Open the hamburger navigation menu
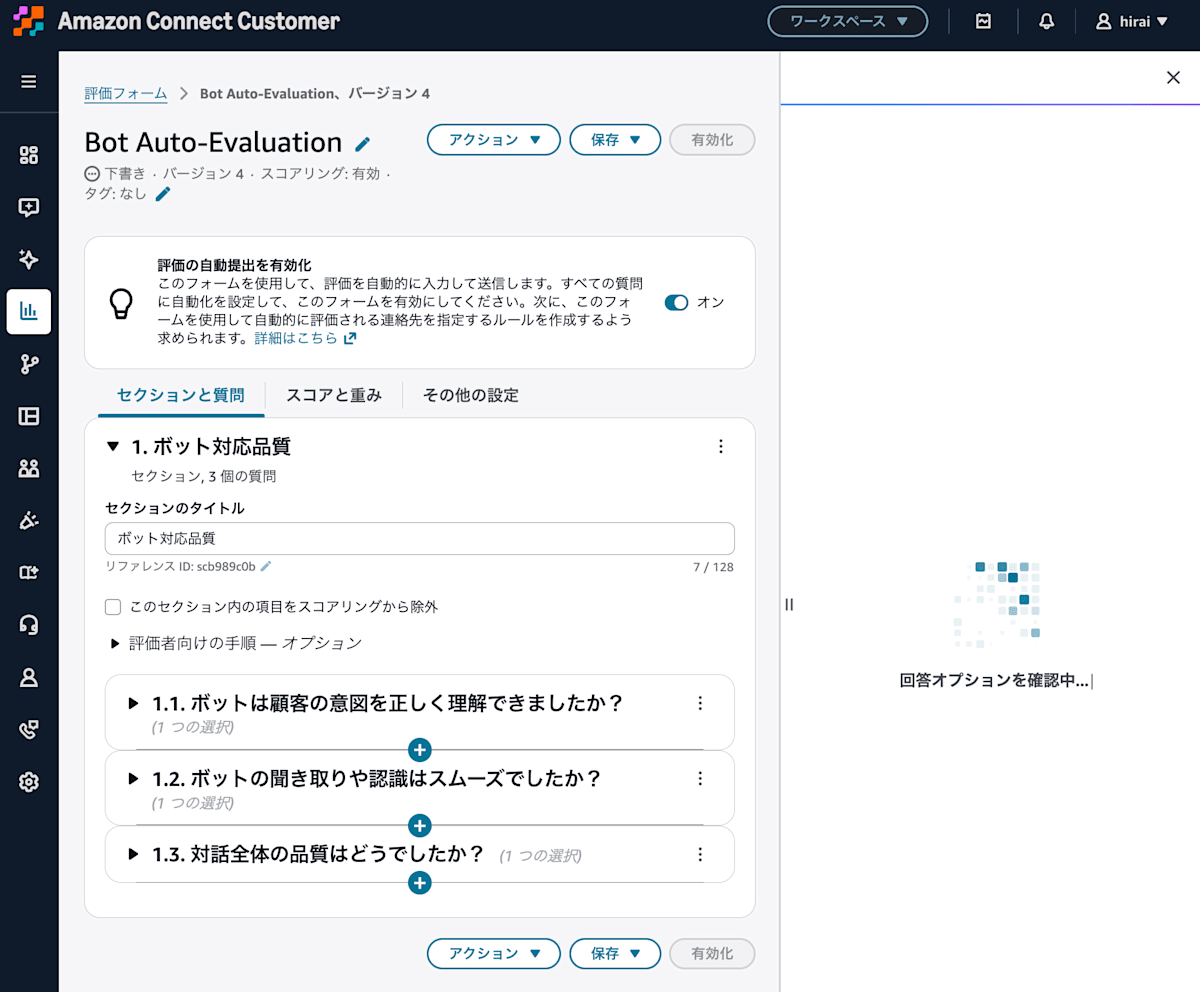 (x=29, y=82)
